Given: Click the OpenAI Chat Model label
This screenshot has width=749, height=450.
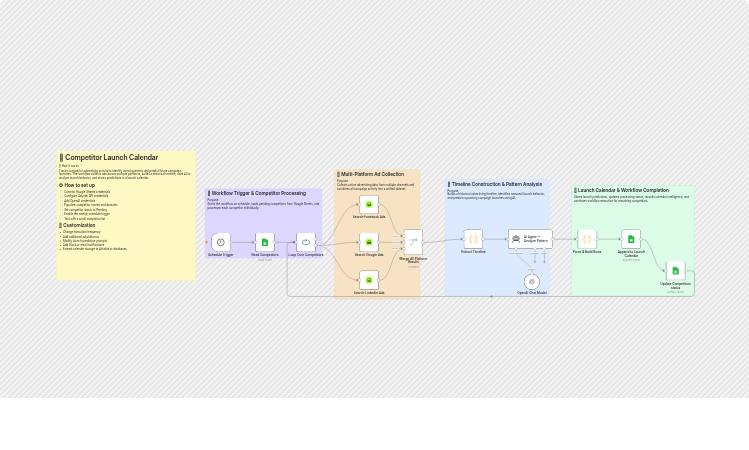Looking at the screenshot, I should point(532,292).
